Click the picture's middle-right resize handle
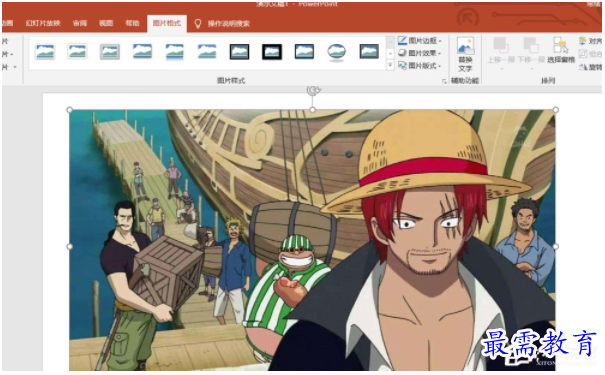Screen dimensions: 605x375 (556, 246)
